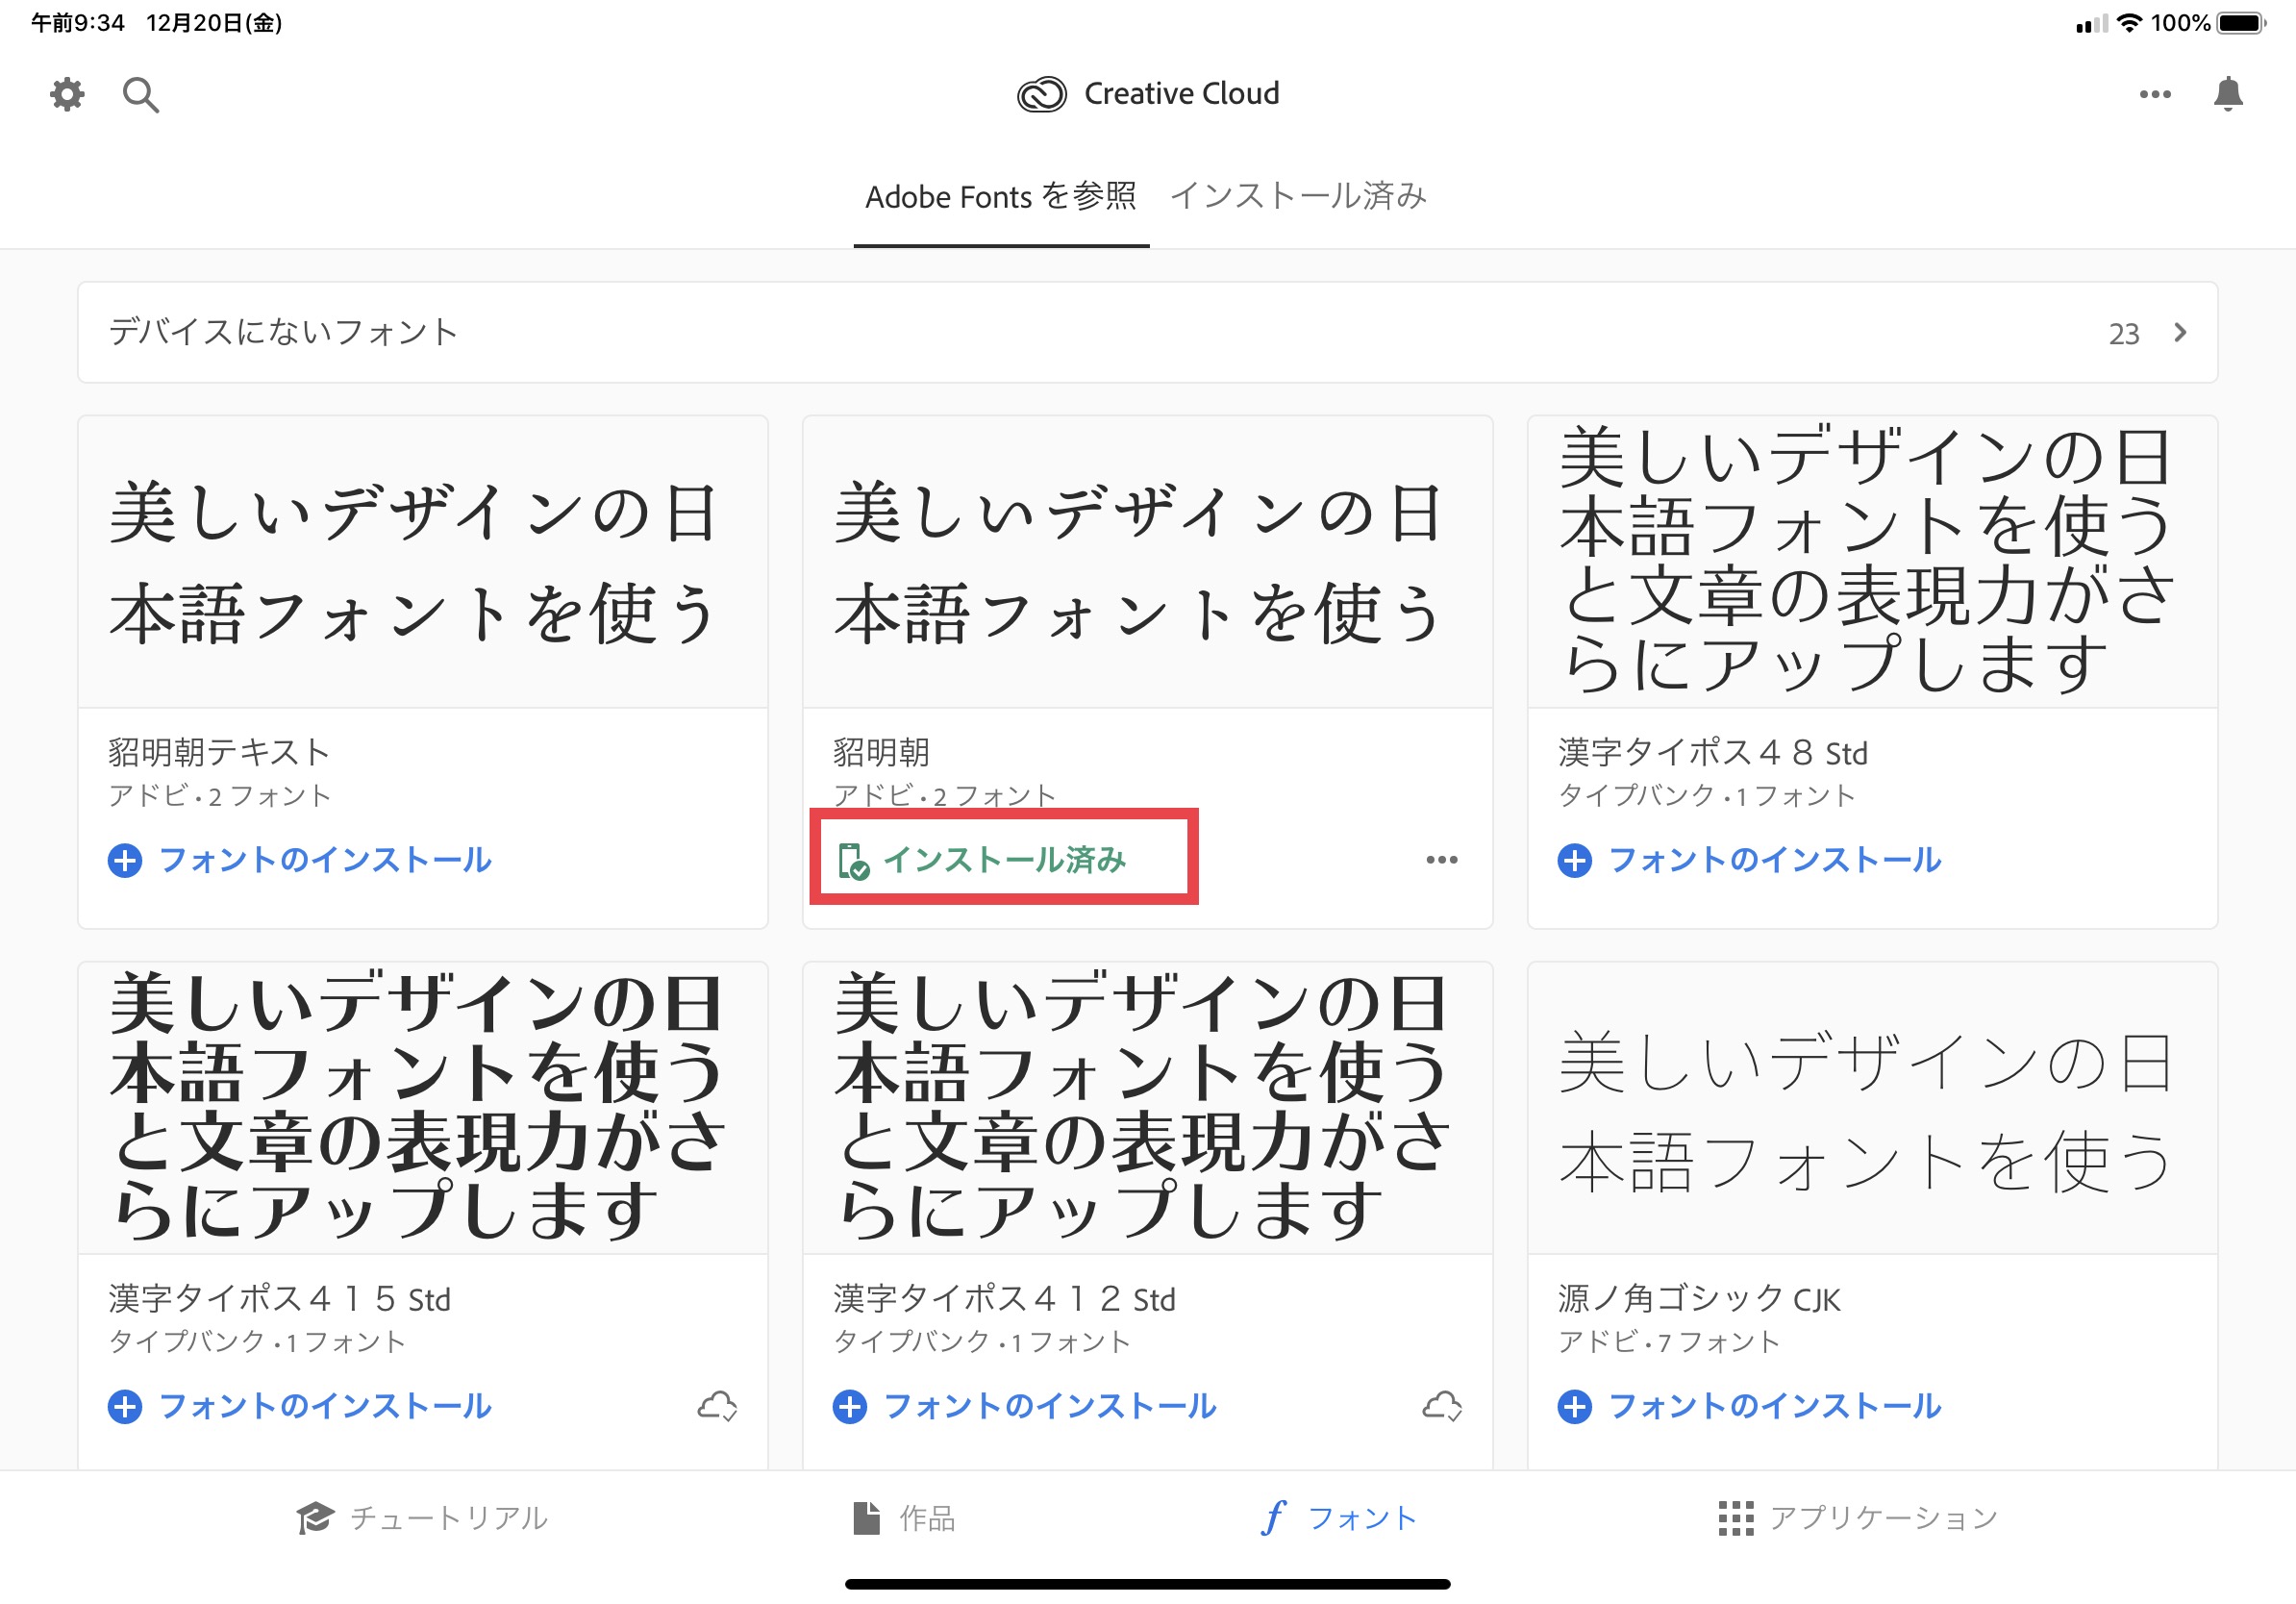The width and height of the screenshot is (2296, 1604).
Task: Tap cloud sync icon on 漢字タイポス412 Std
Action: [x=1442, y=1406]
